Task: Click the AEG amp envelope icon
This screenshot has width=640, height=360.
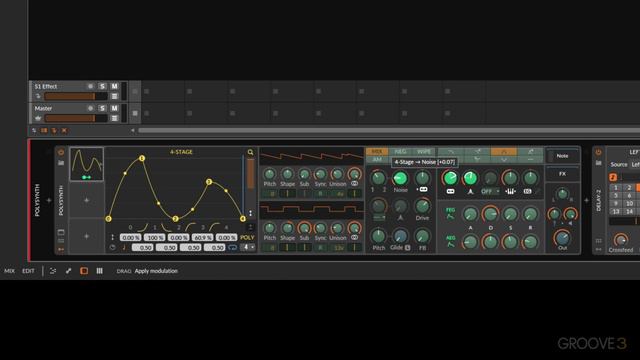Action: 450,241
